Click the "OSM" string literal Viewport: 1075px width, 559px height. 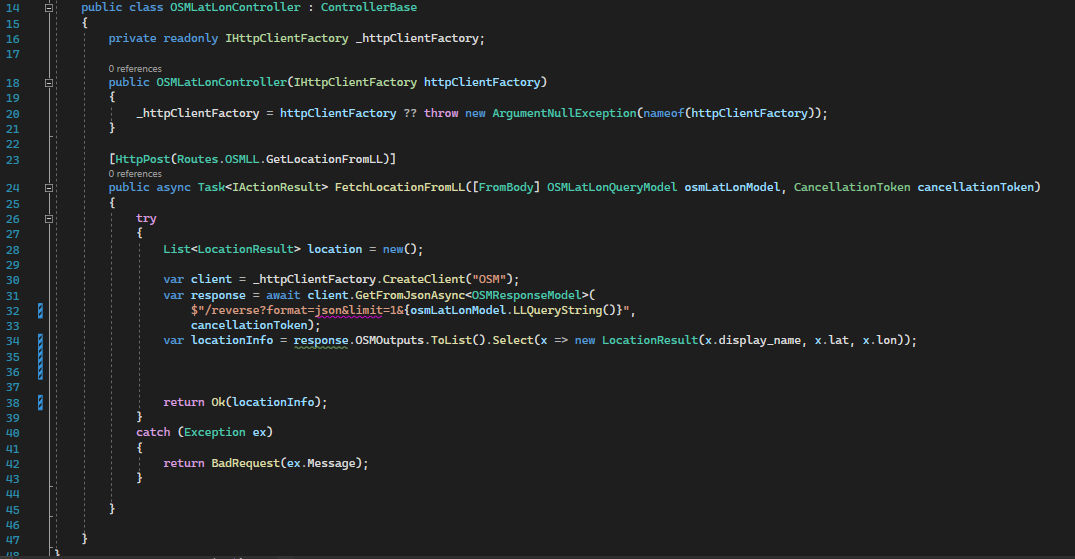tap(489, 279)
